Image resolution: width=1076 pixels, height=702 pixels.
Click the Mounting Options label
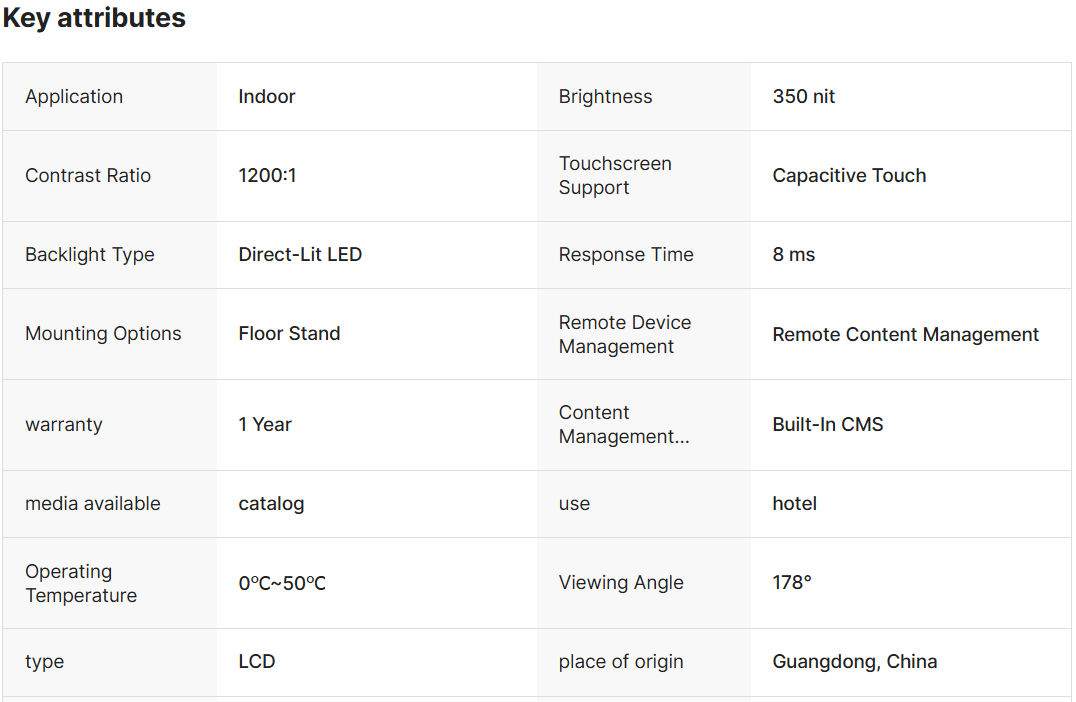pyautogui.click(x=103, y=334)
